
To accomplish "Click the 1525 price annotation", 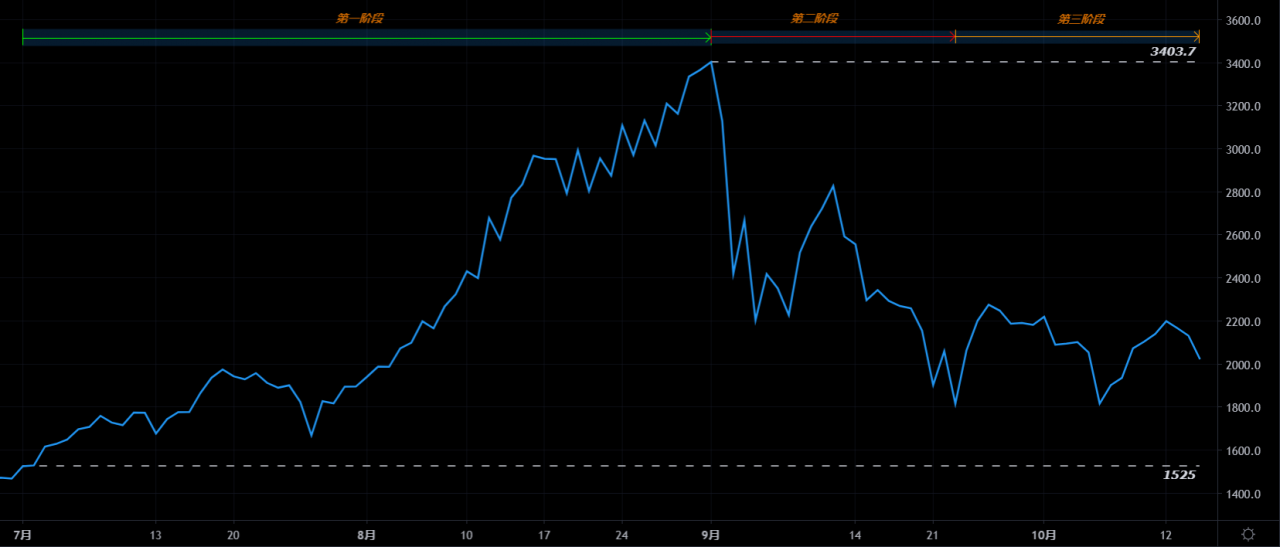I will click(x=1179, y=475).
